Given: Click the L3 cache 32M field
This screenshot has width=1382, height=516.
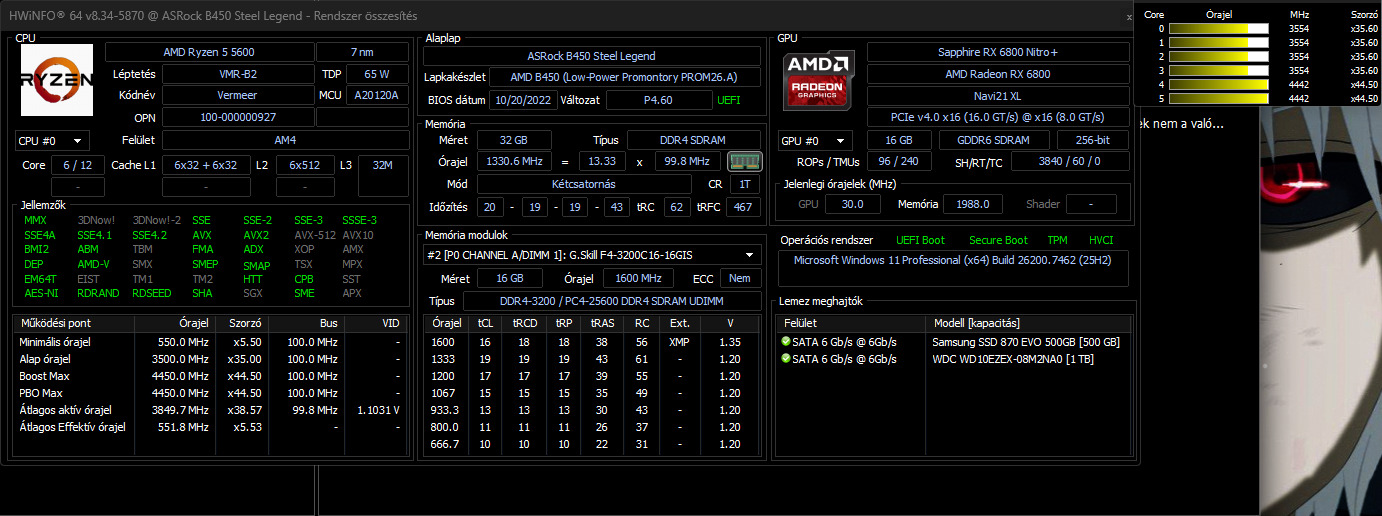Looking at the screenshot, I should [383, 164].
